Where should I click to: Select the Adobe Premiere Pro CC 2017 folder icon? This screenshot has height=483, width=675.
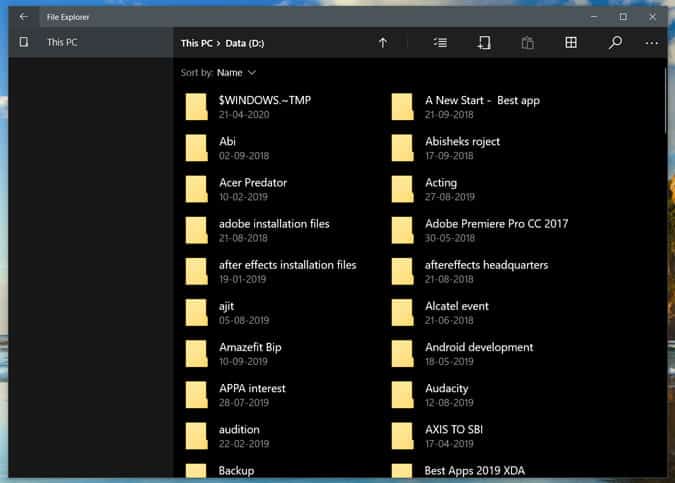click(403, 230)
